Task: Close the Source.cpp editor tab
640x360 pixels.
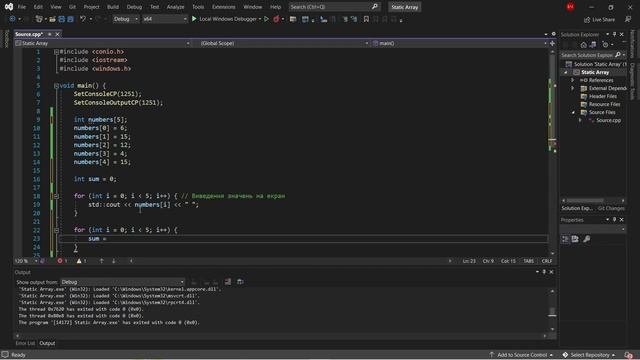Action: (x=57, y=34)
